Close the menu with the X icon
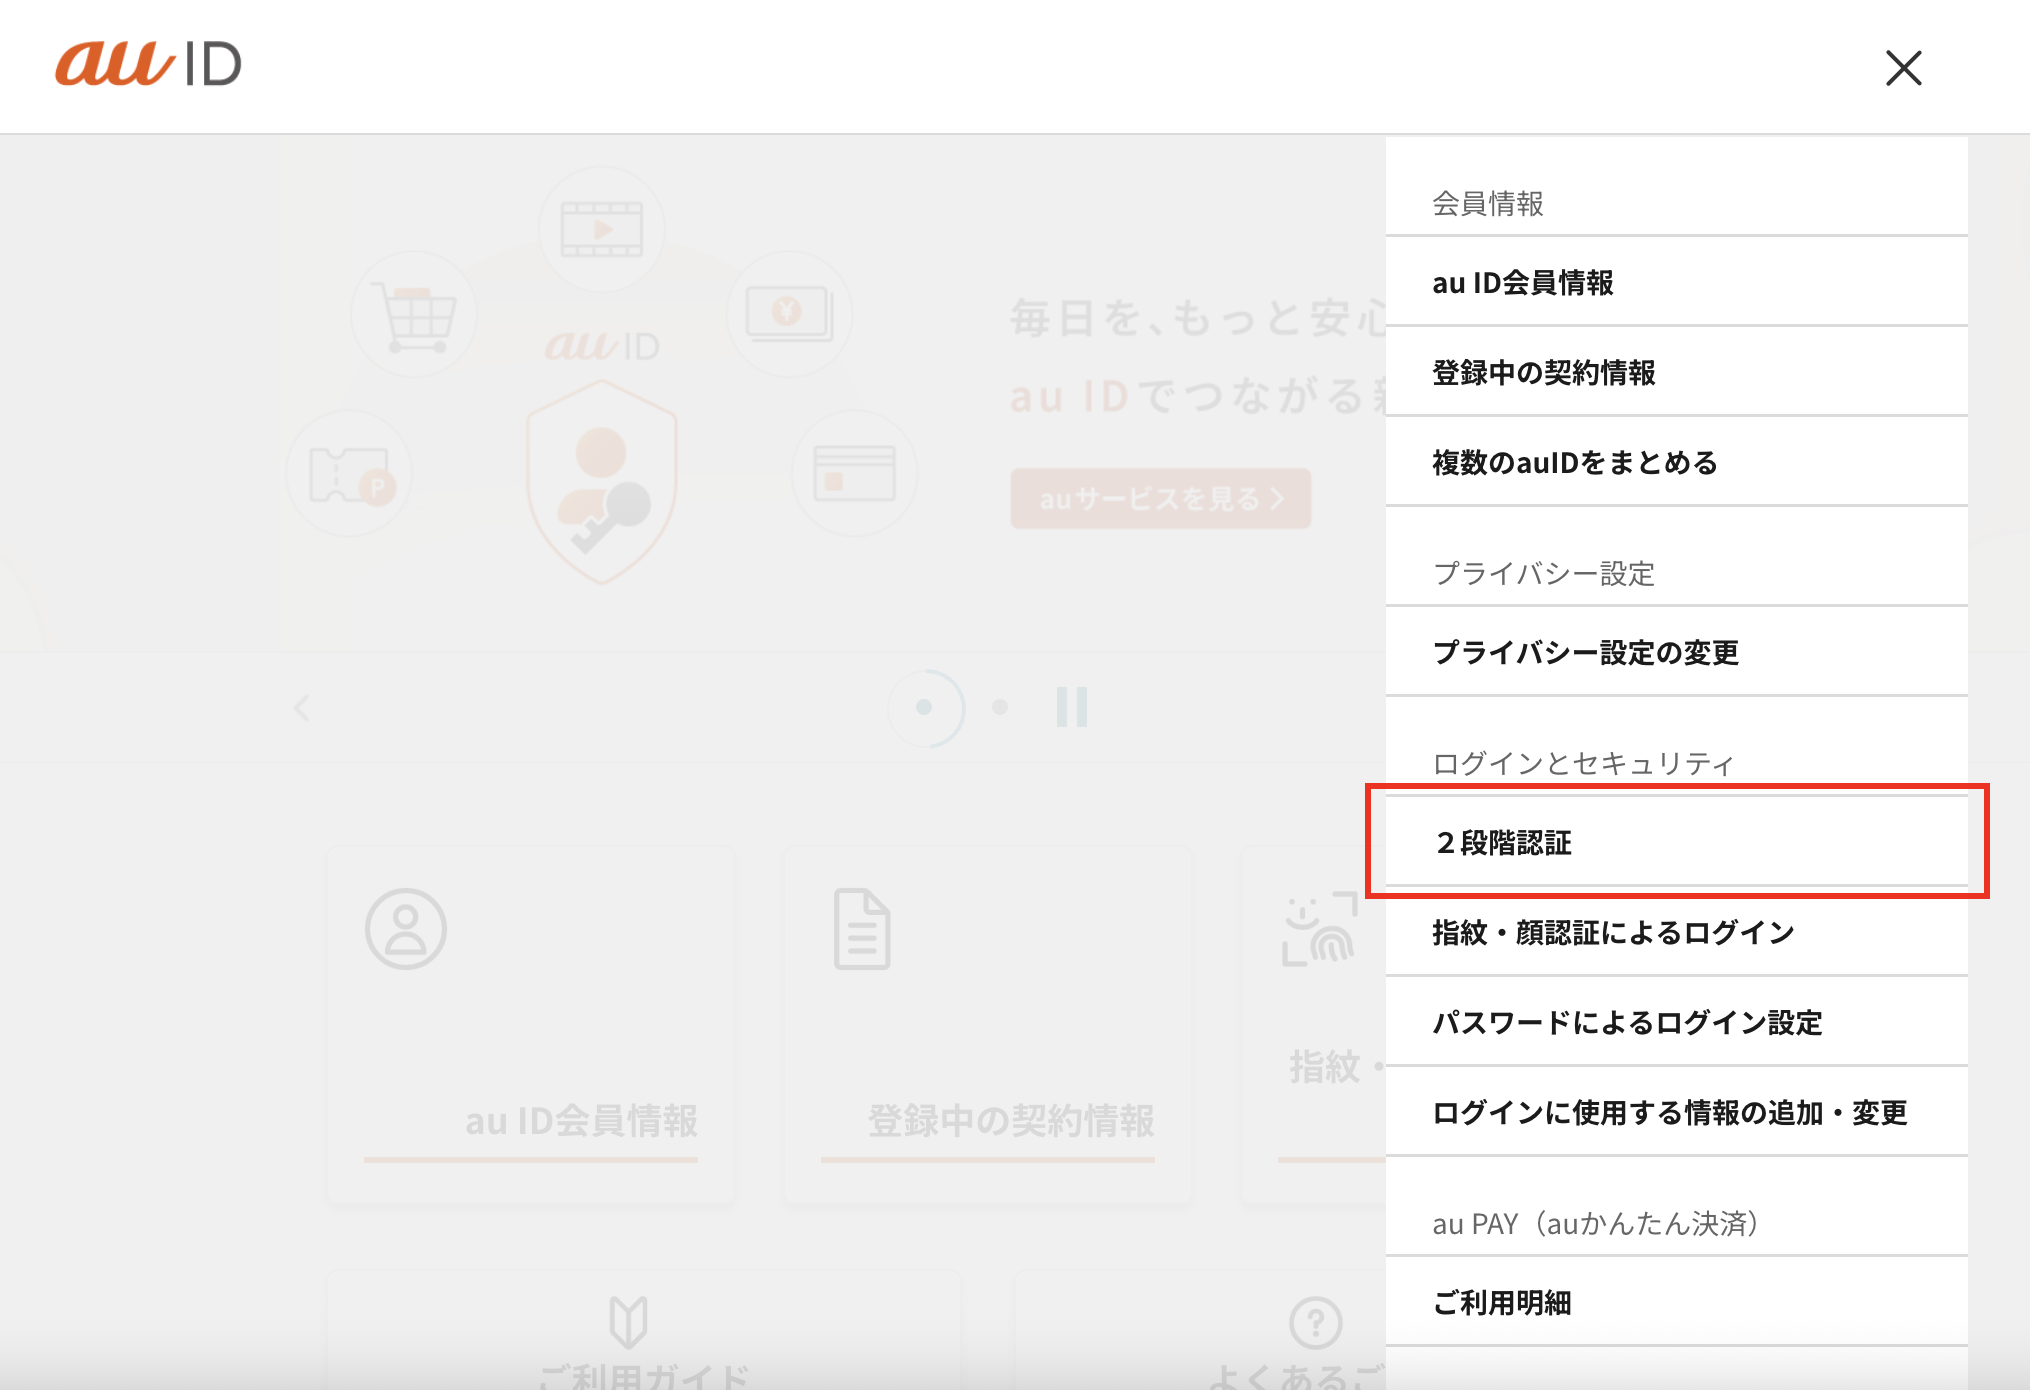This screenshot has width=2030, height=1390. pyautogui.click(x=1903, y=68)
